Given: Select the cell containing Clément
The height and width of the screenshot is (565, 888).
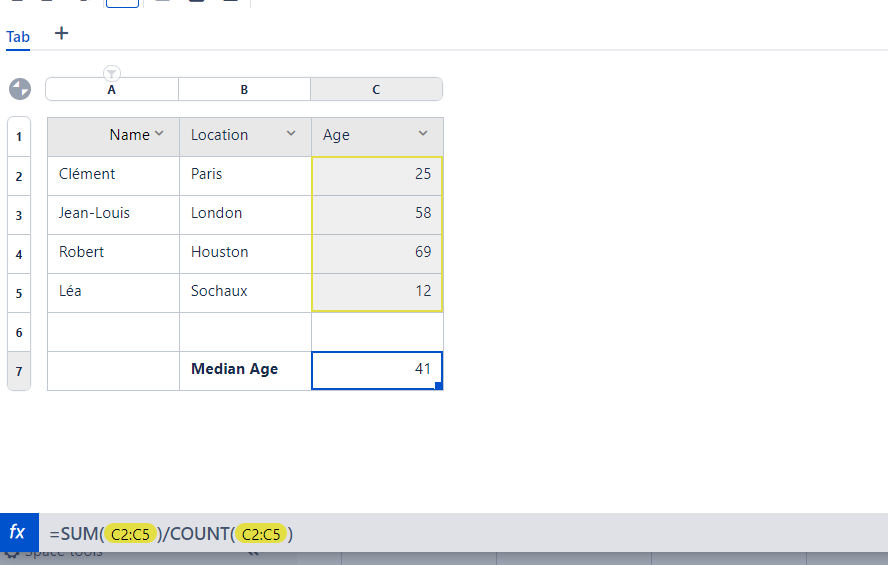Looking at the screenshot, I should coord(113,175).
